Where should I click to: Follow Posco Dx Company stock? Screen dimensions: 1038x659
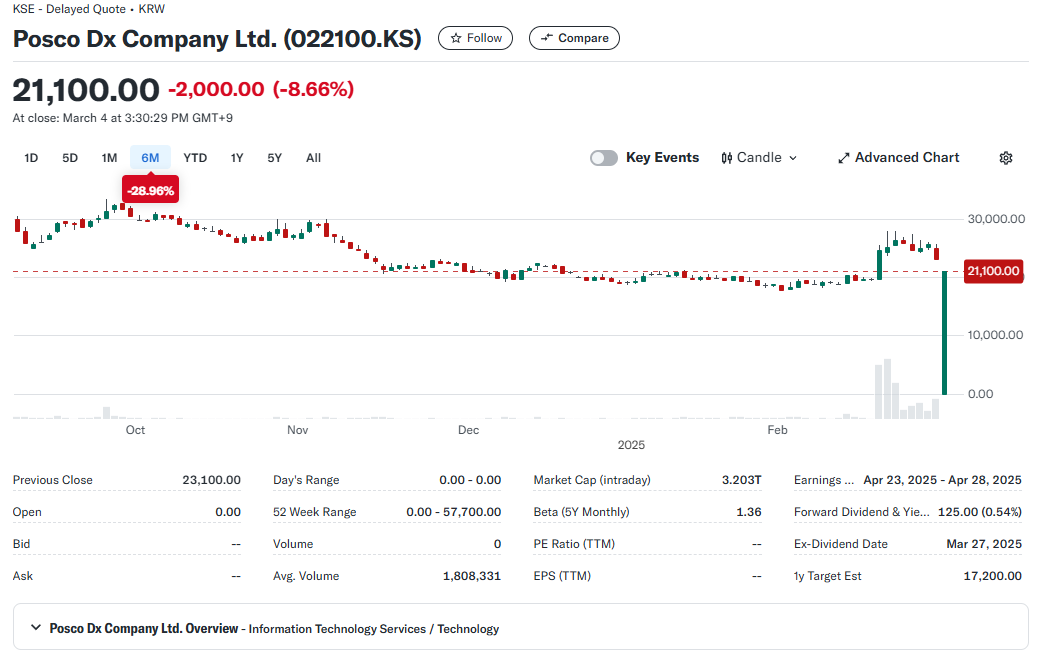pyautogui.click(x=475, y=38)
